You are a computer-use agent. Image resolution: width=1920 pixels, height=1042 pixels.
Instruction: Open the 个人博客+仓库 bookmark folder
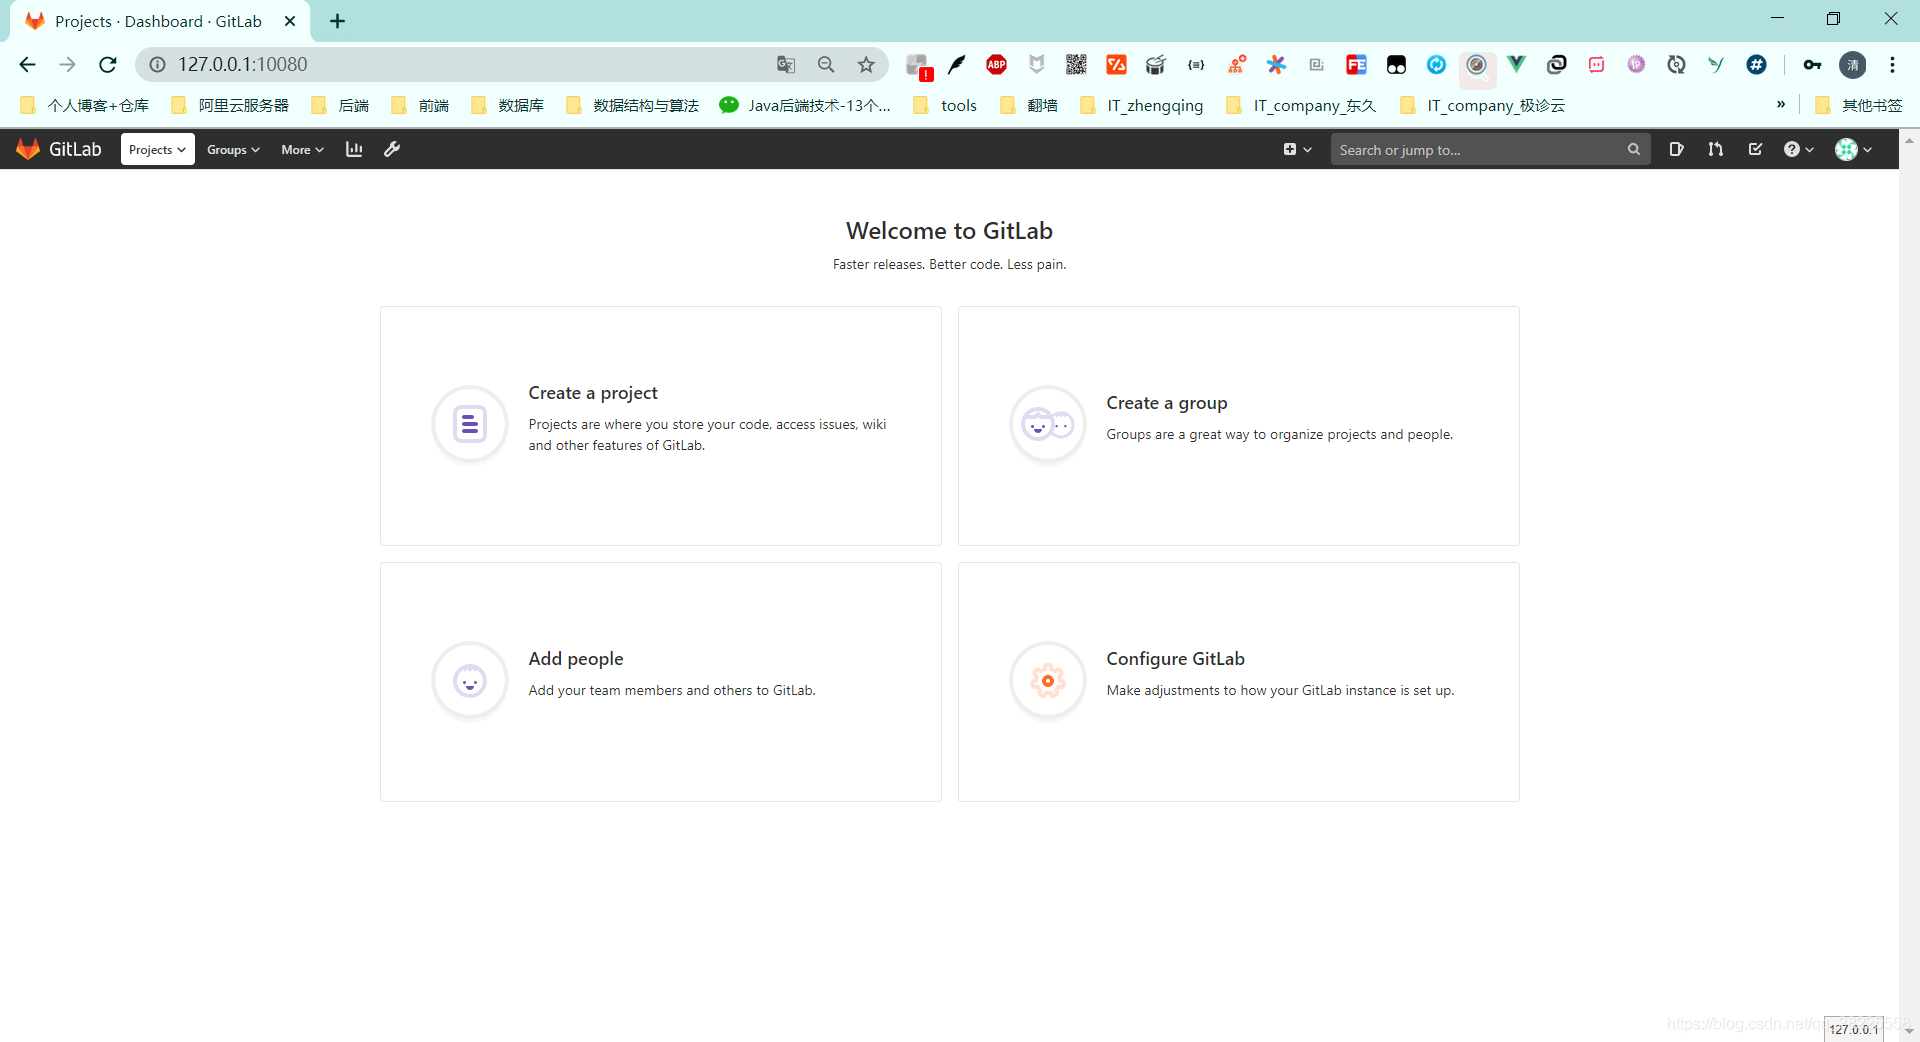point(85,105)
